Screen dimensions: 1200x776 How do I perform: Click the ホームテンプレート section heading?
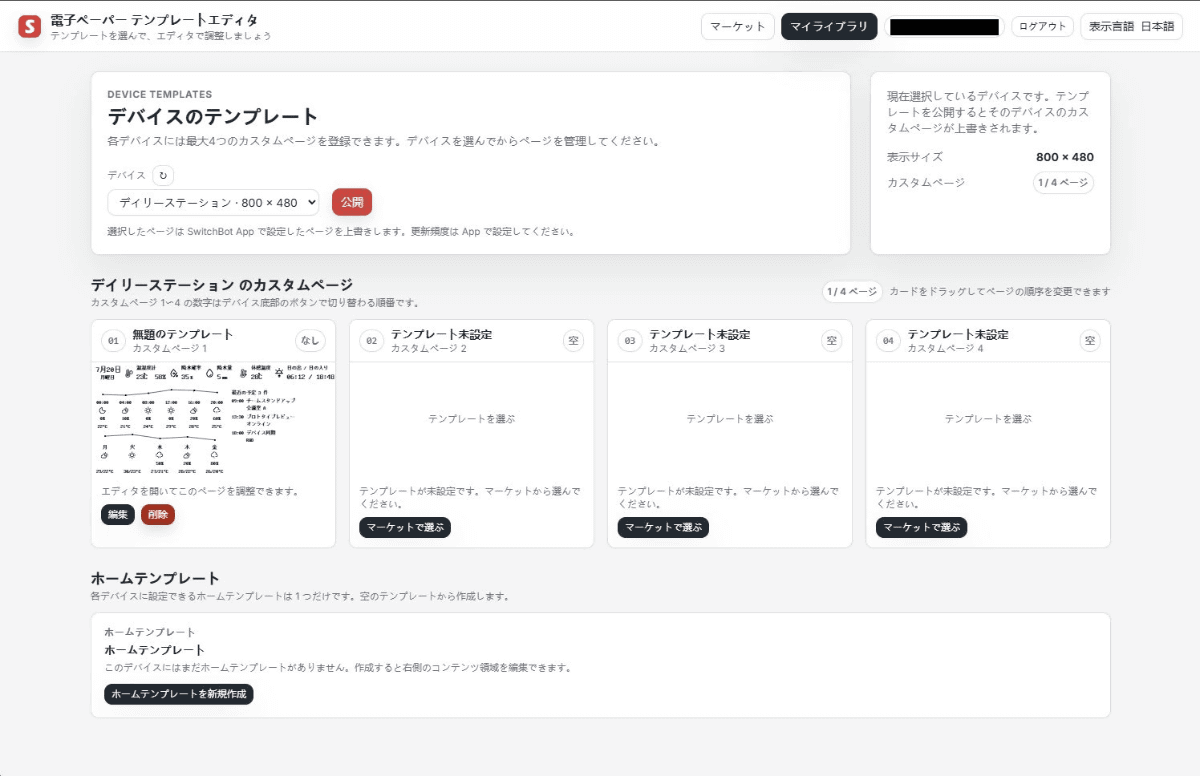(x=155, y=578)
